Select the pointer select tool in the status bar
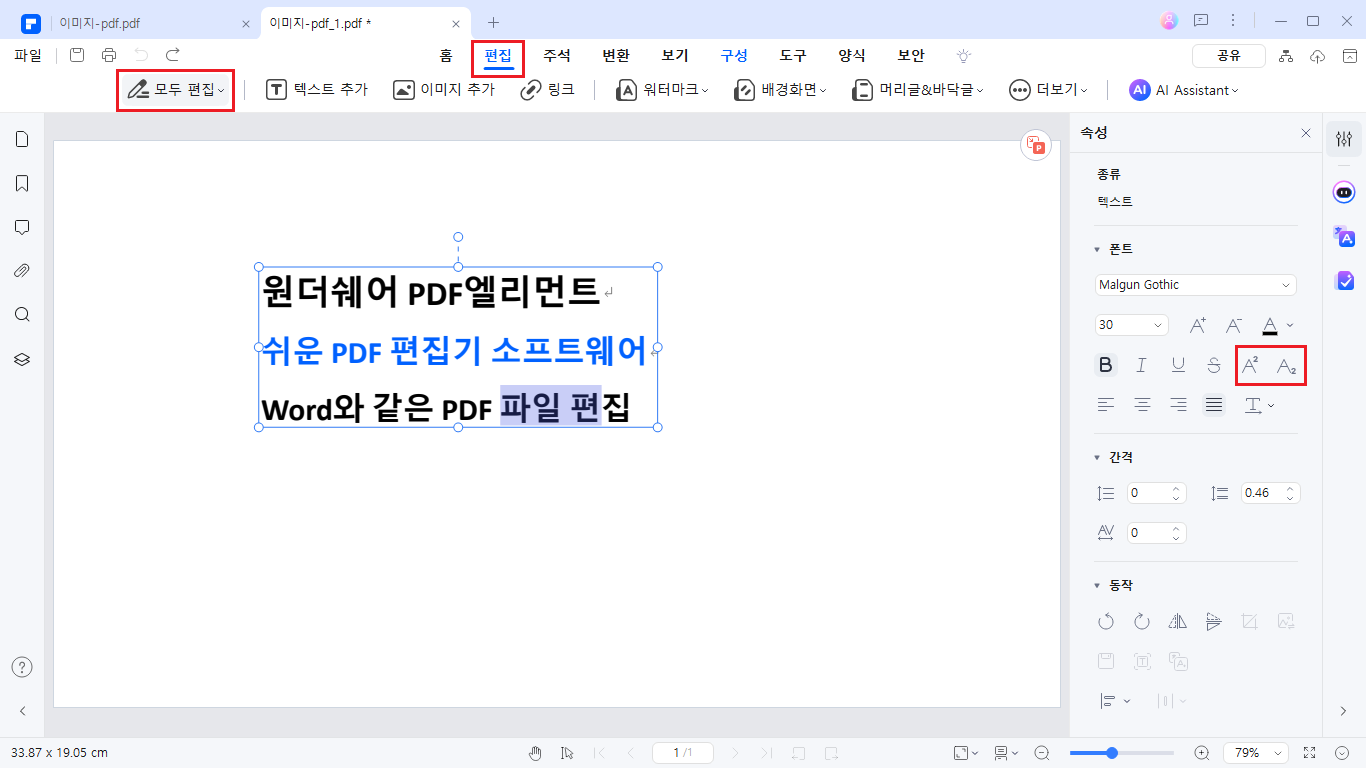Screen dimensions: 1366x768 [x=567, y=753]
